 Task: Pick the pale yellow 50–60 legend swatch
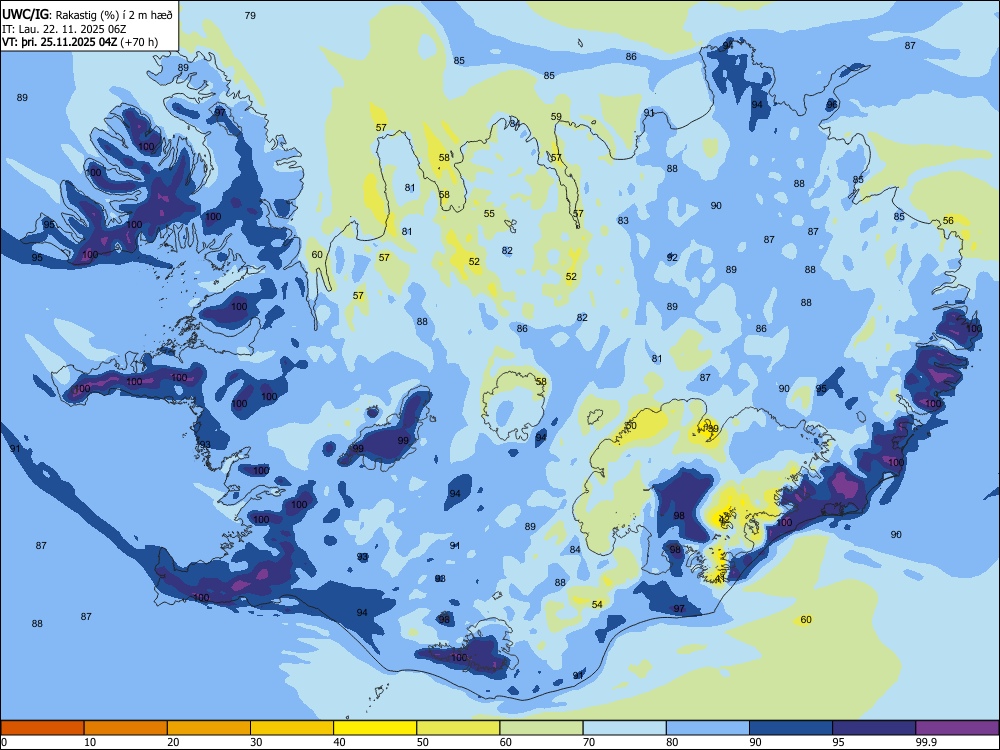coord(458,728)
